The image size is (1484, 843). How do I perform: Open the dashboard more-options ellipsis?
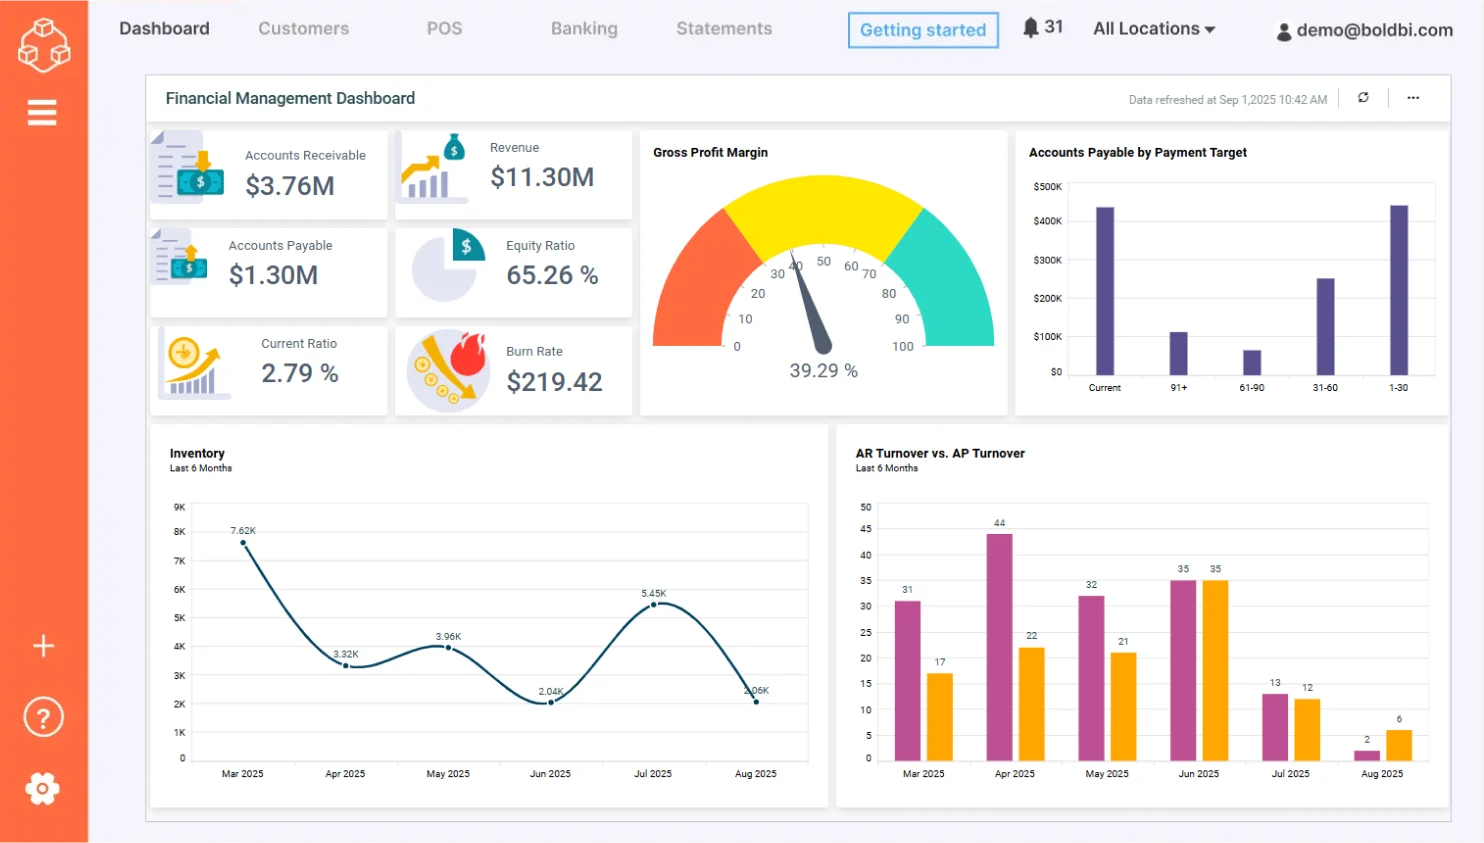(1412, 98)
